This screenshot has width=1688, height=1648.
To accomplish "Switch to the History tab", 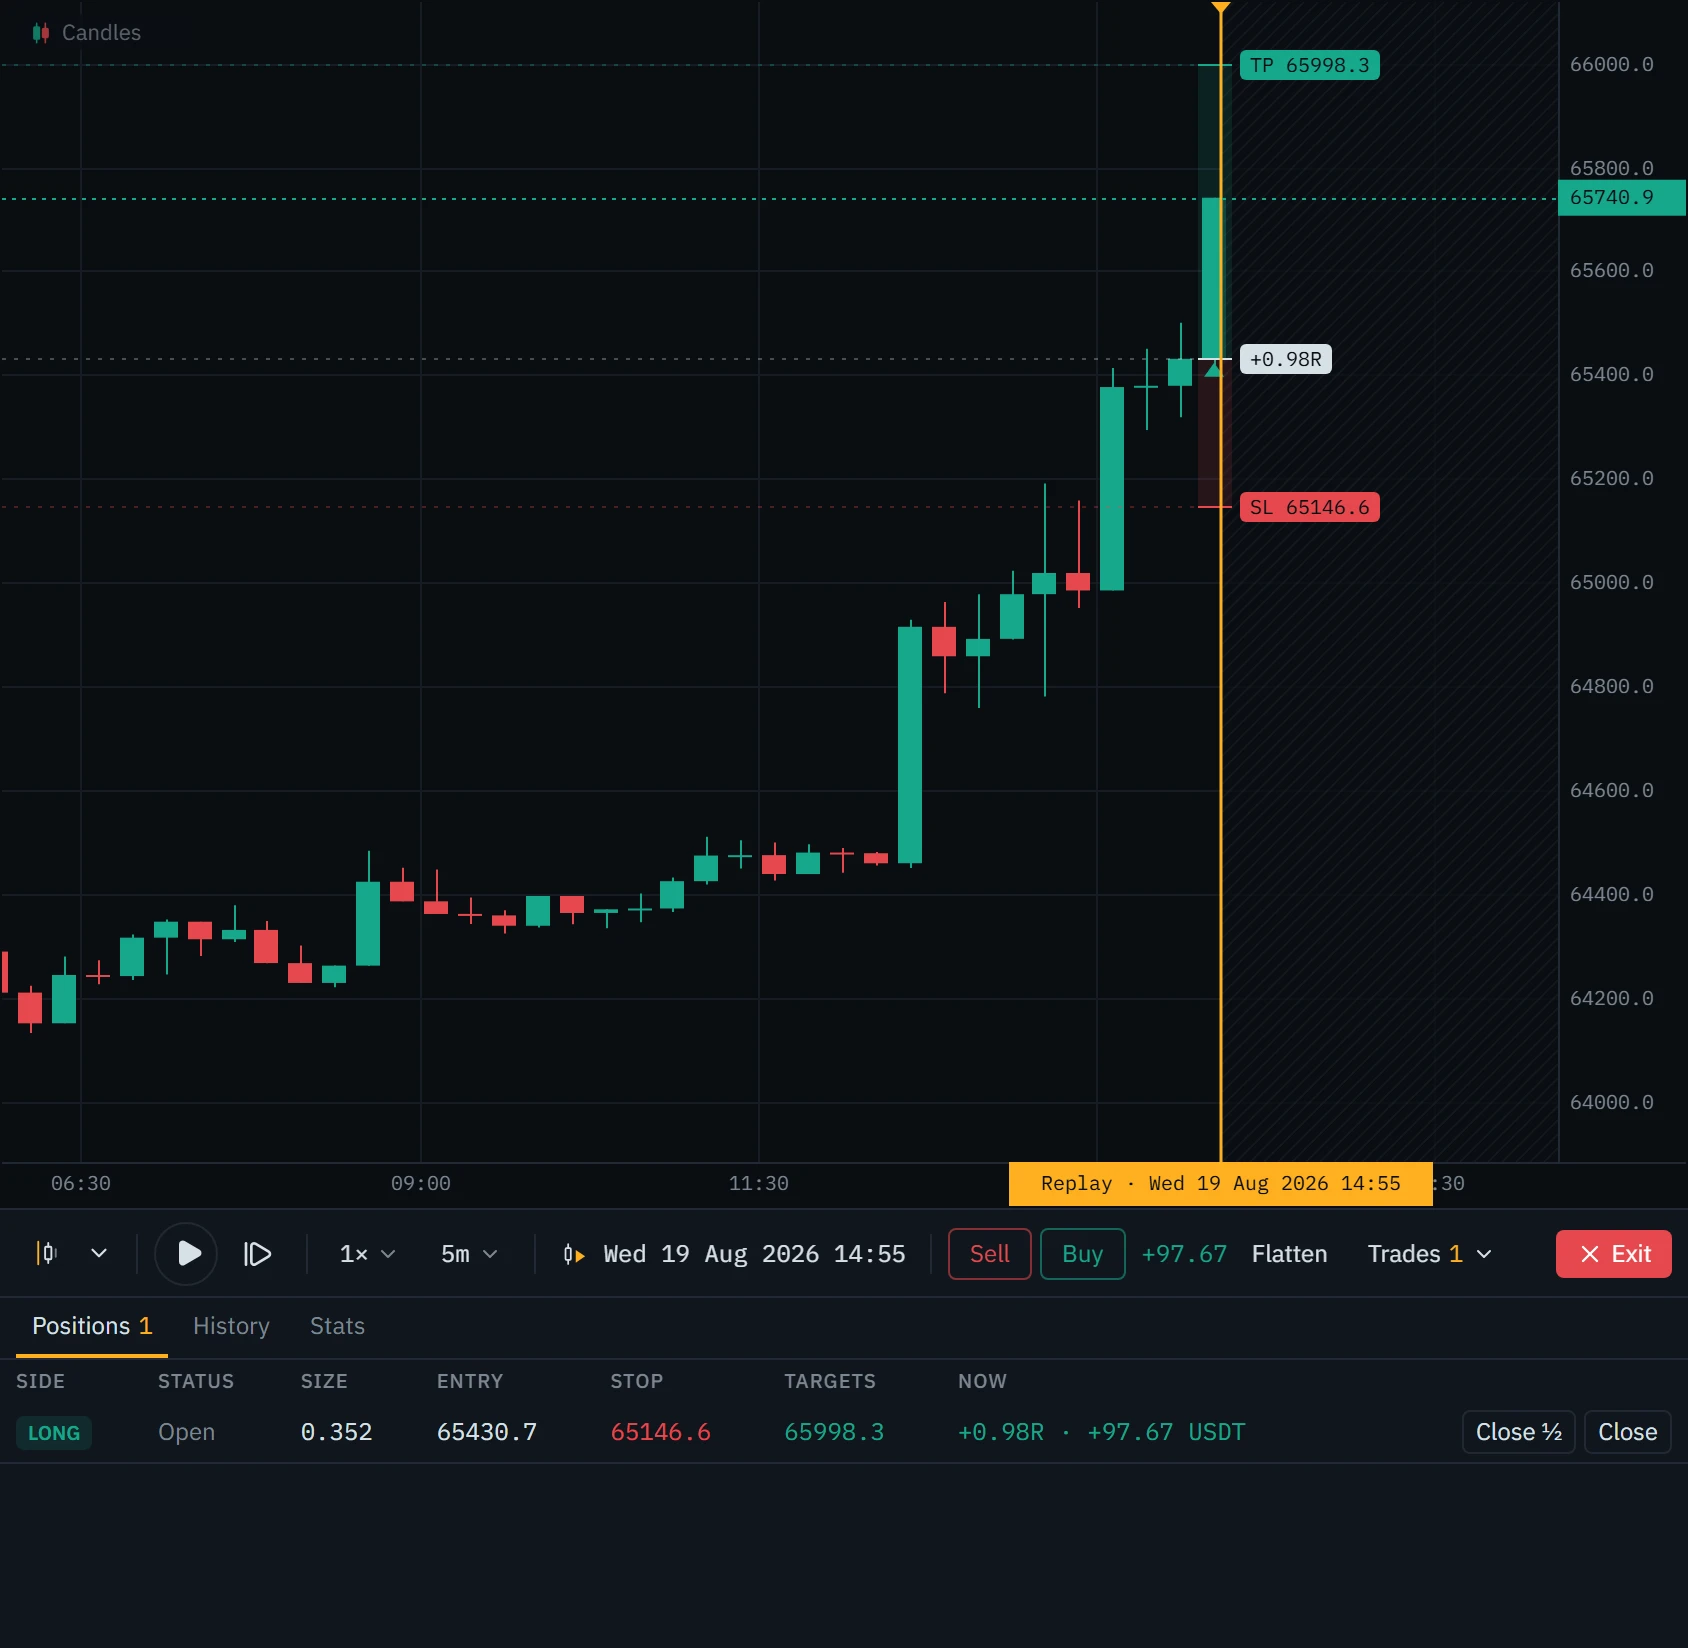I will (x=231, y=1326).
